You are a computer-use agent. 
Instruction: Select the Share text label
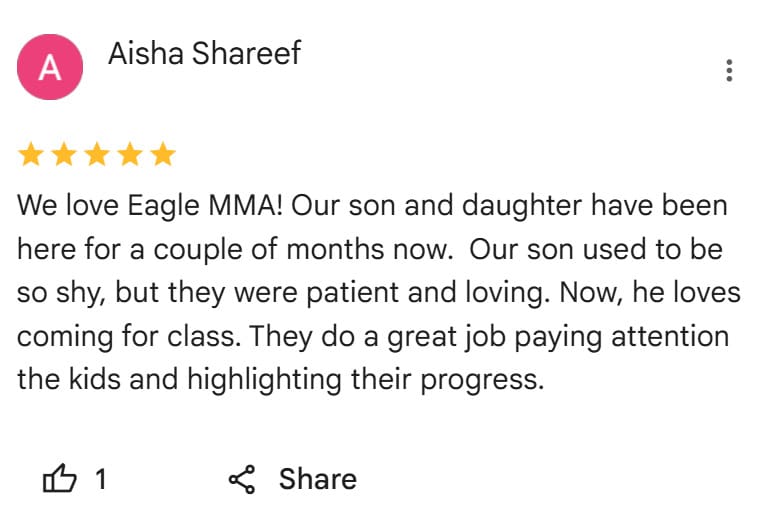point(318,479)
